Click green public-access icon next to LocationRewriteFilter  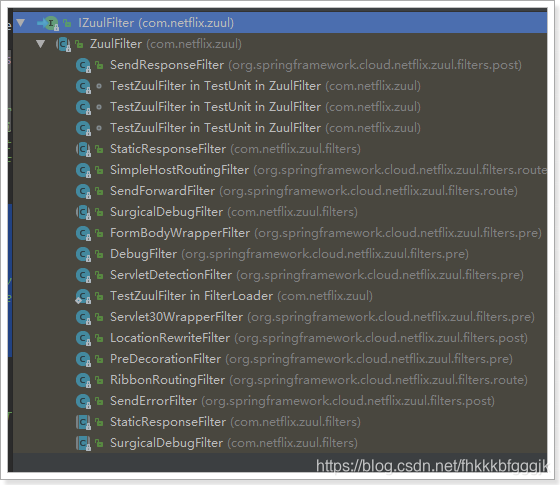coord(99,338)
